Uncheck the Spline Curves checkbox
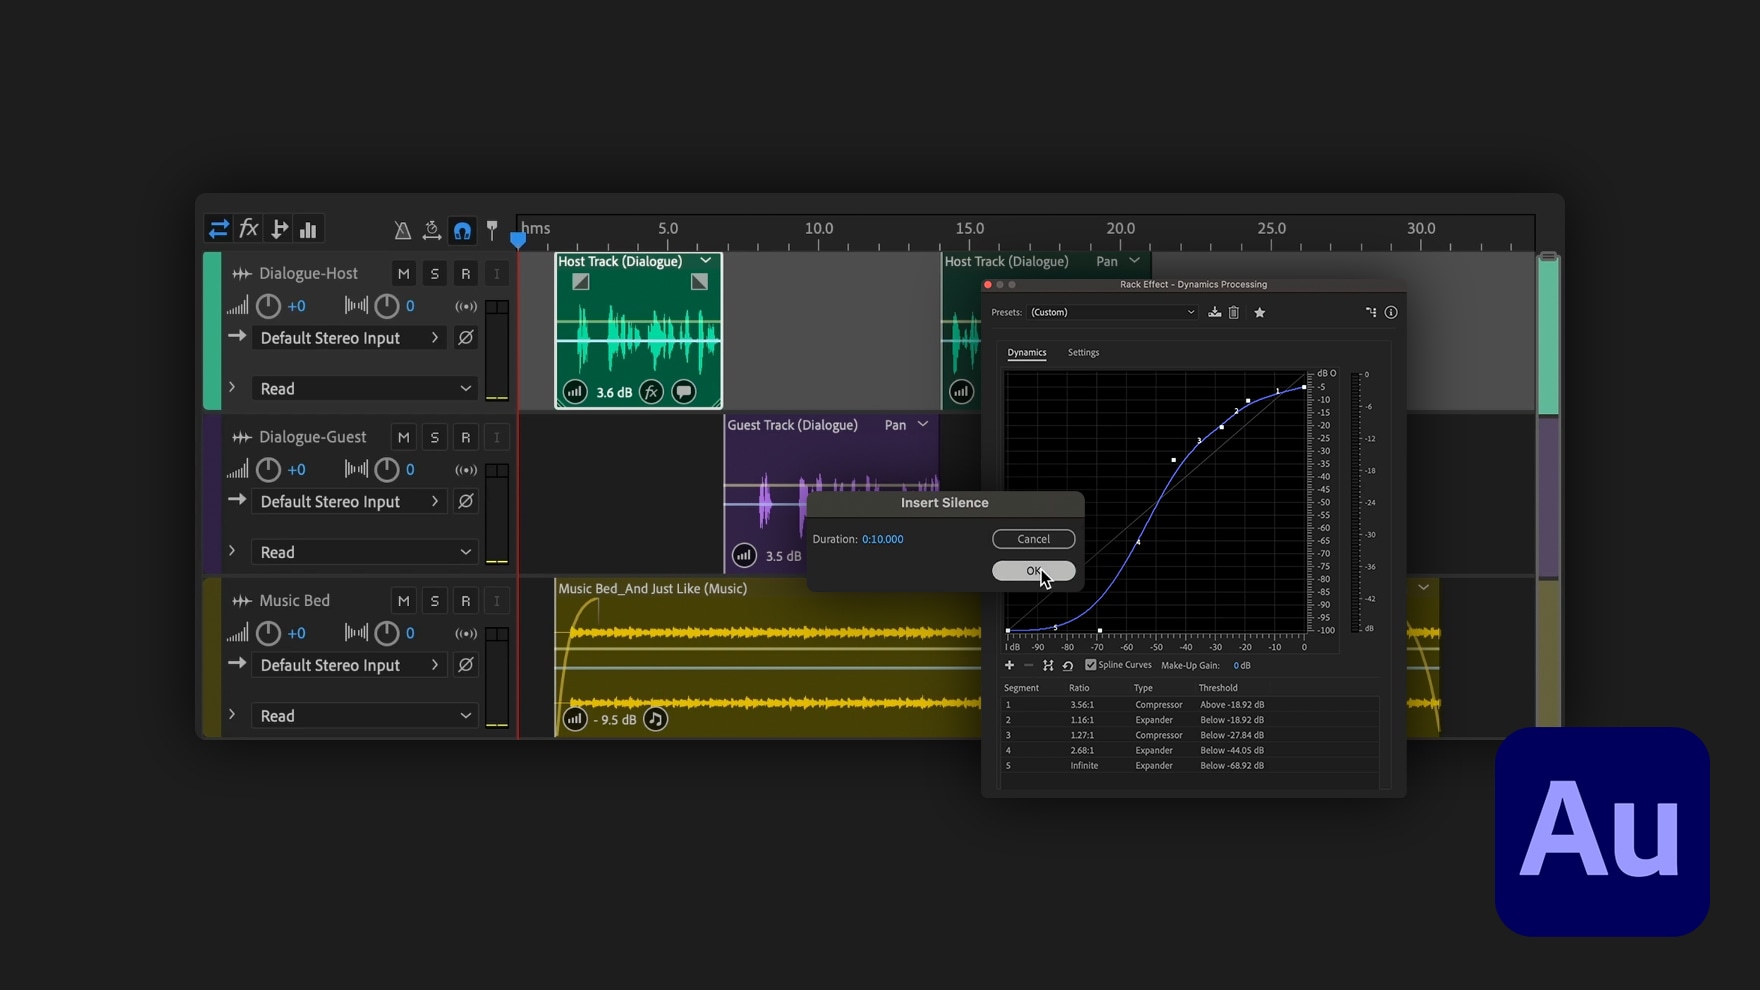 tap(1091, 665)
